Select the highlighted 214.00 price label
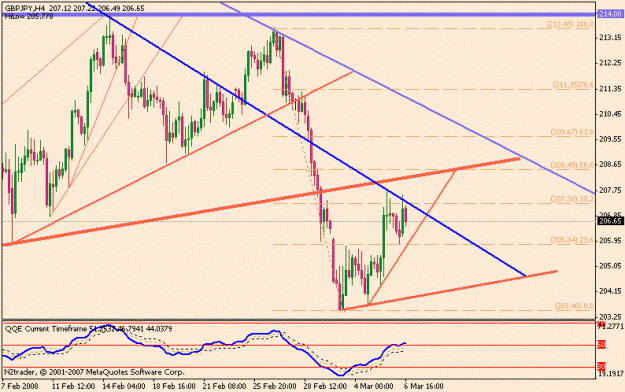 click(x=610, y=14)
